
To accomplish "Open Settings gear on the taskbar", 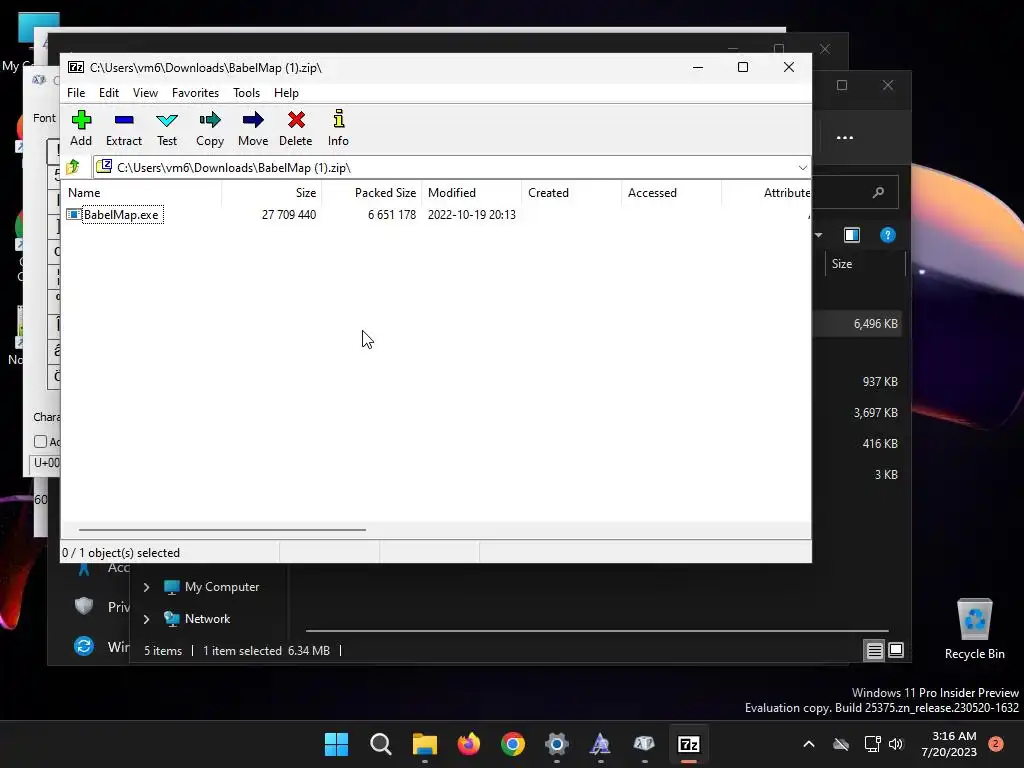I will tap(556, 744).
